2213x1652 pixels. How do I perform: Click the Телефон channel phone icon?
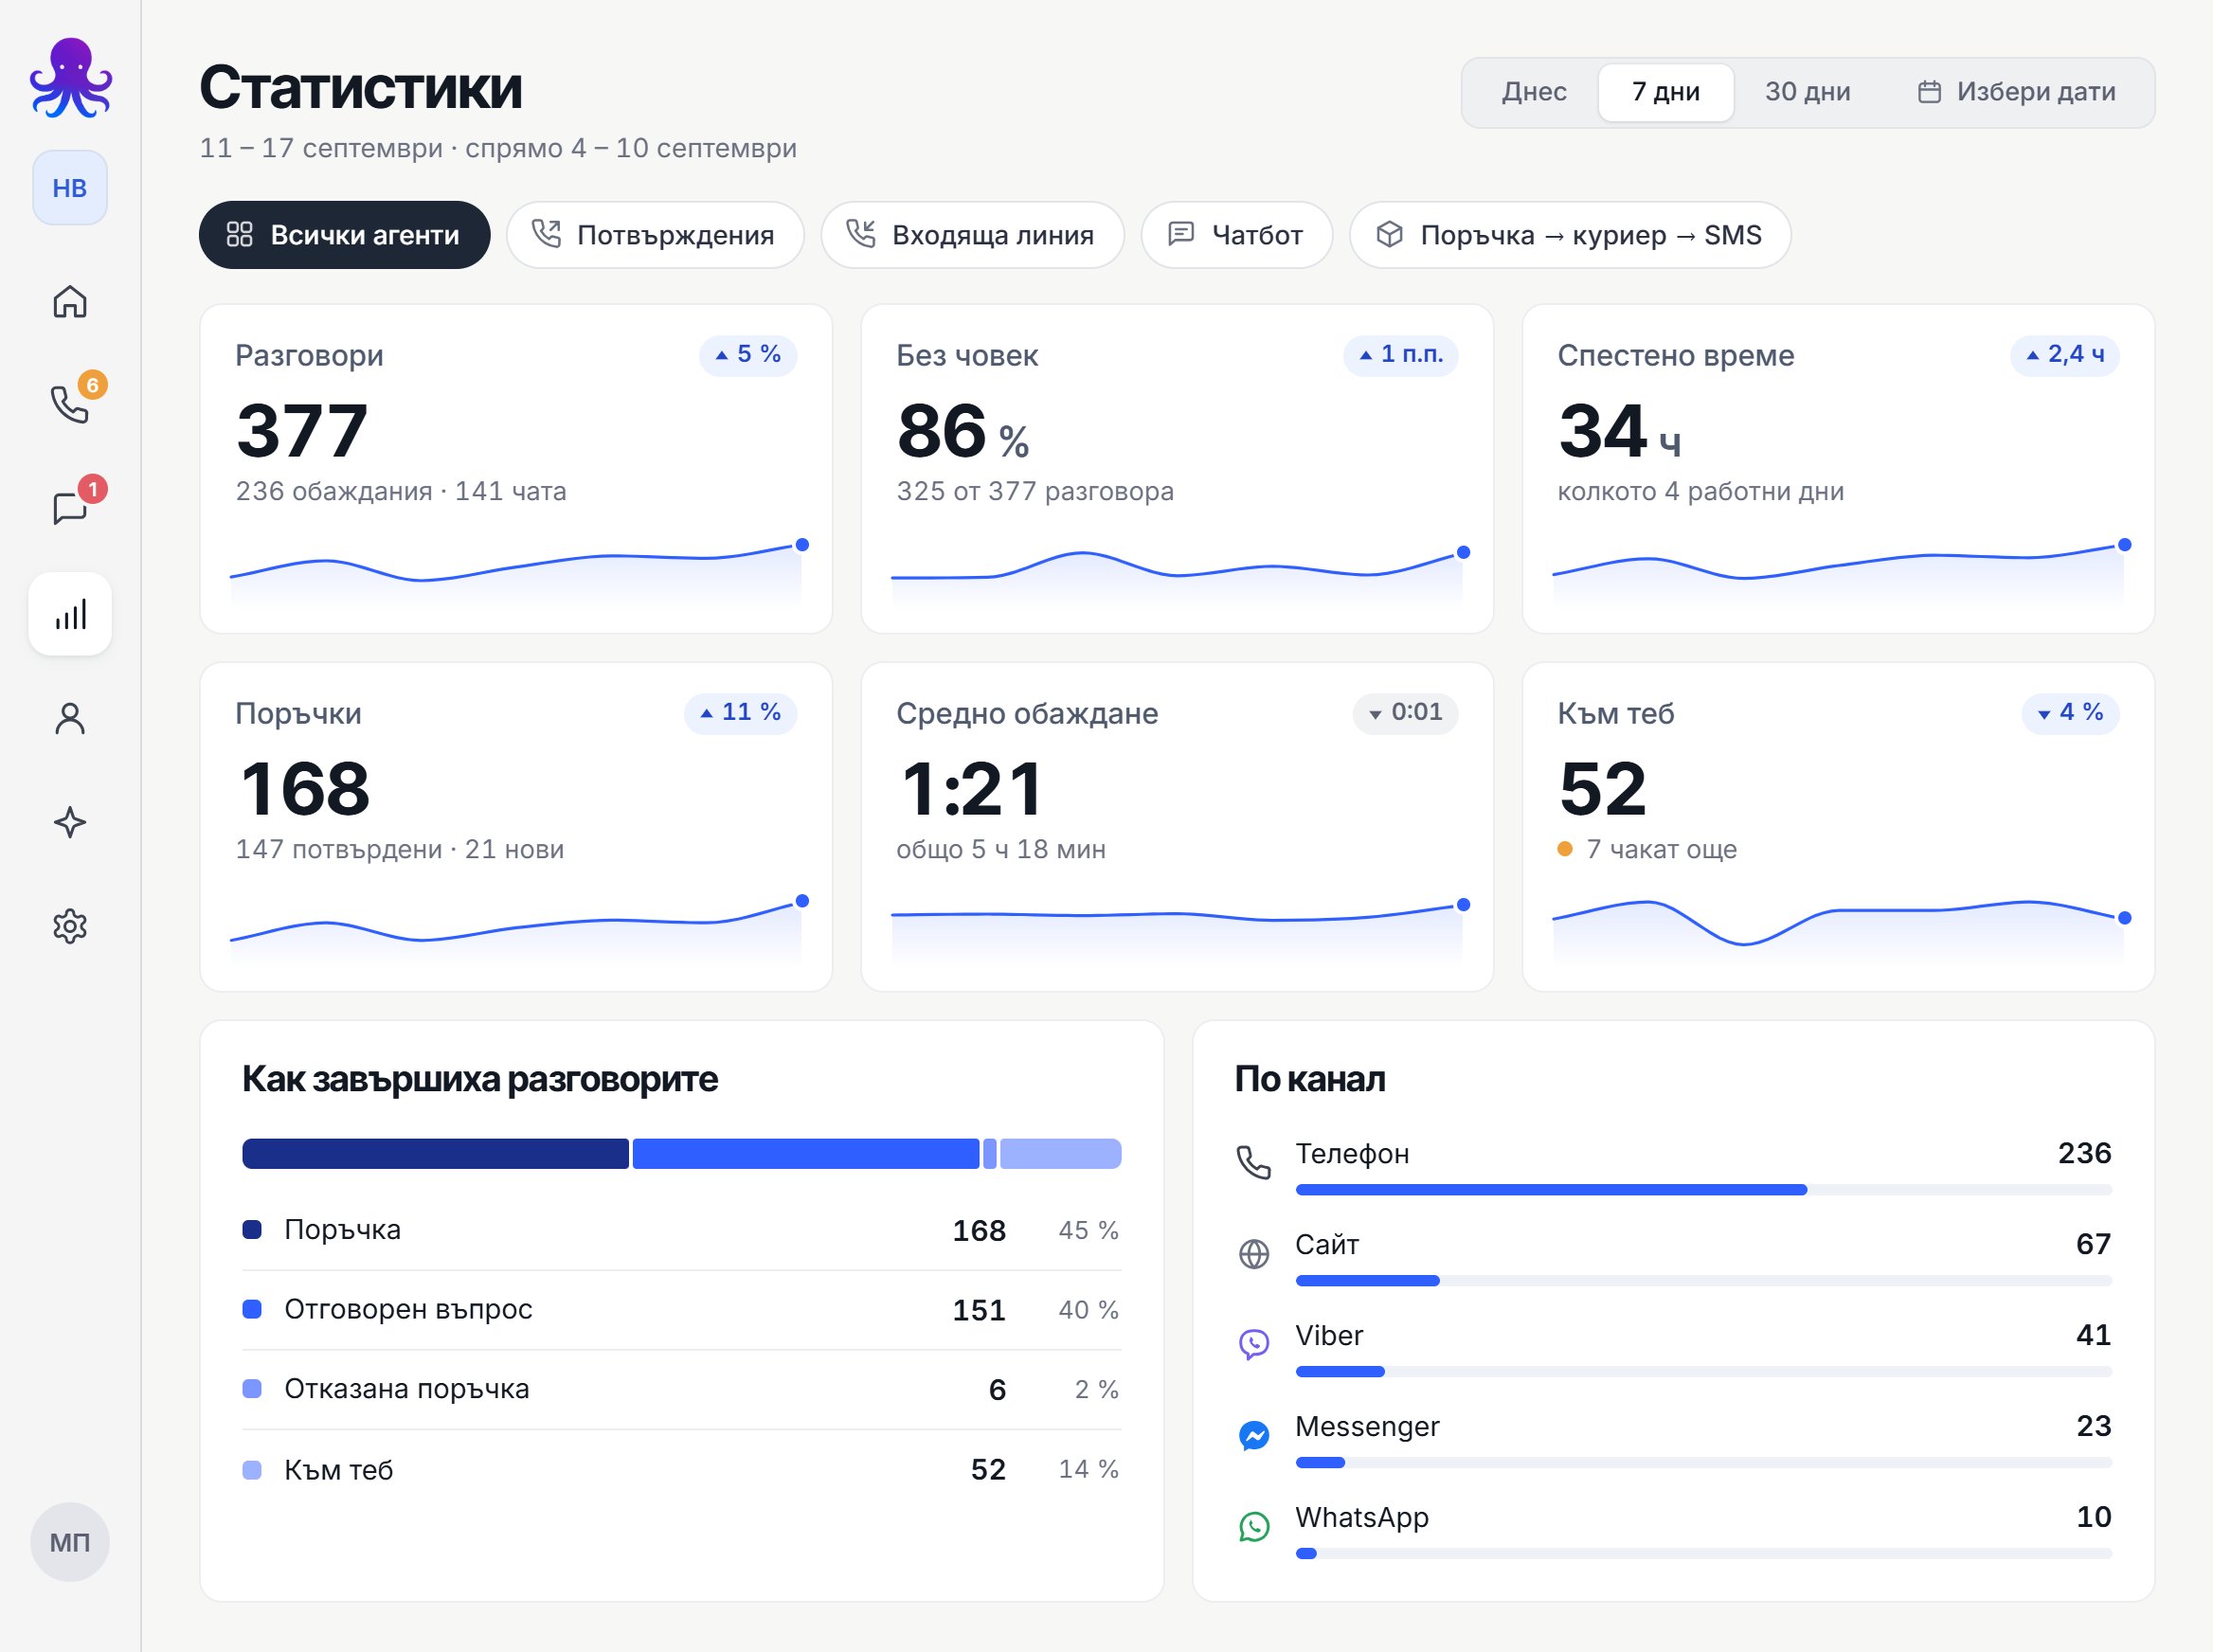pos(1254,1163)
